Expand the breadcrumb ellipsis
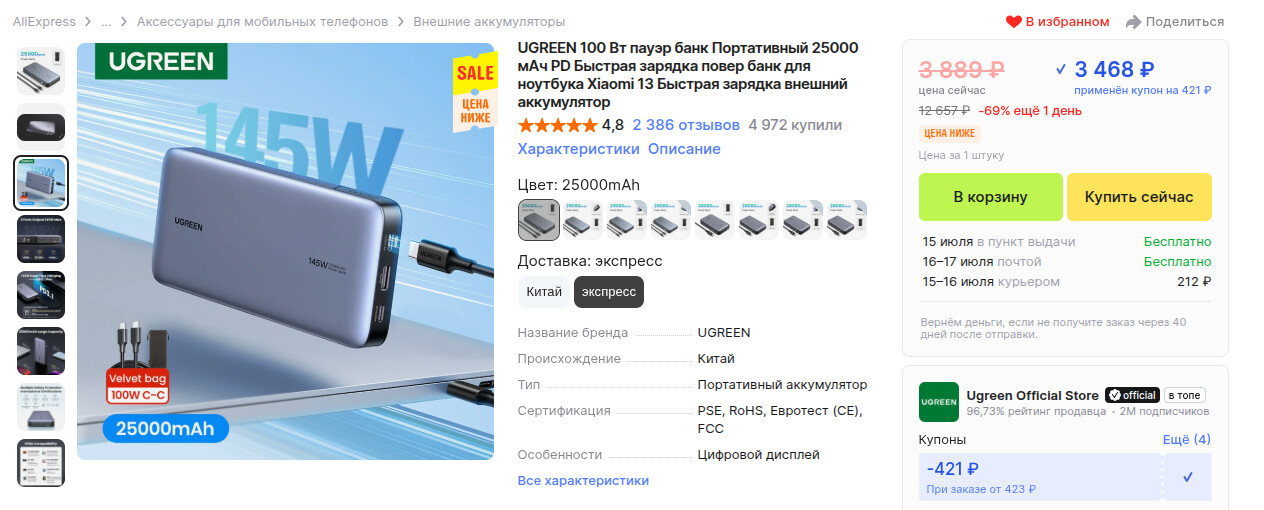 click(106, 22)
